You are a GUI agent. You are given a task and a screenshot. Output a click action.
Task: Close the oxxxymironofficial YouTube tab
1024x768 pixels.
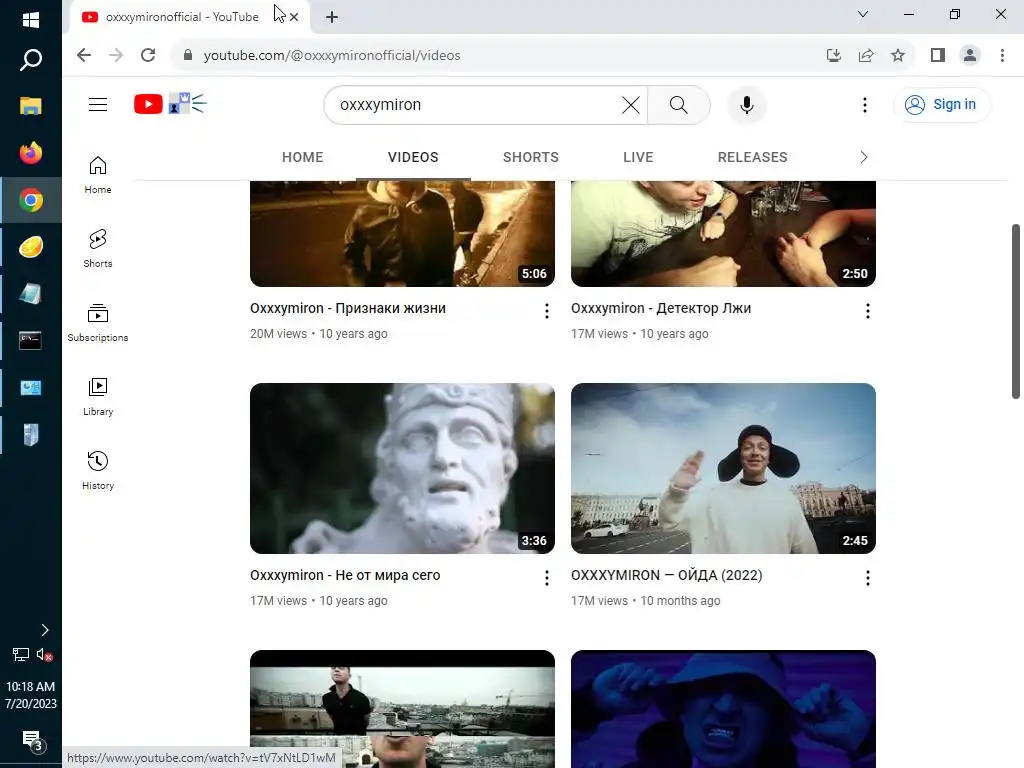294,17
